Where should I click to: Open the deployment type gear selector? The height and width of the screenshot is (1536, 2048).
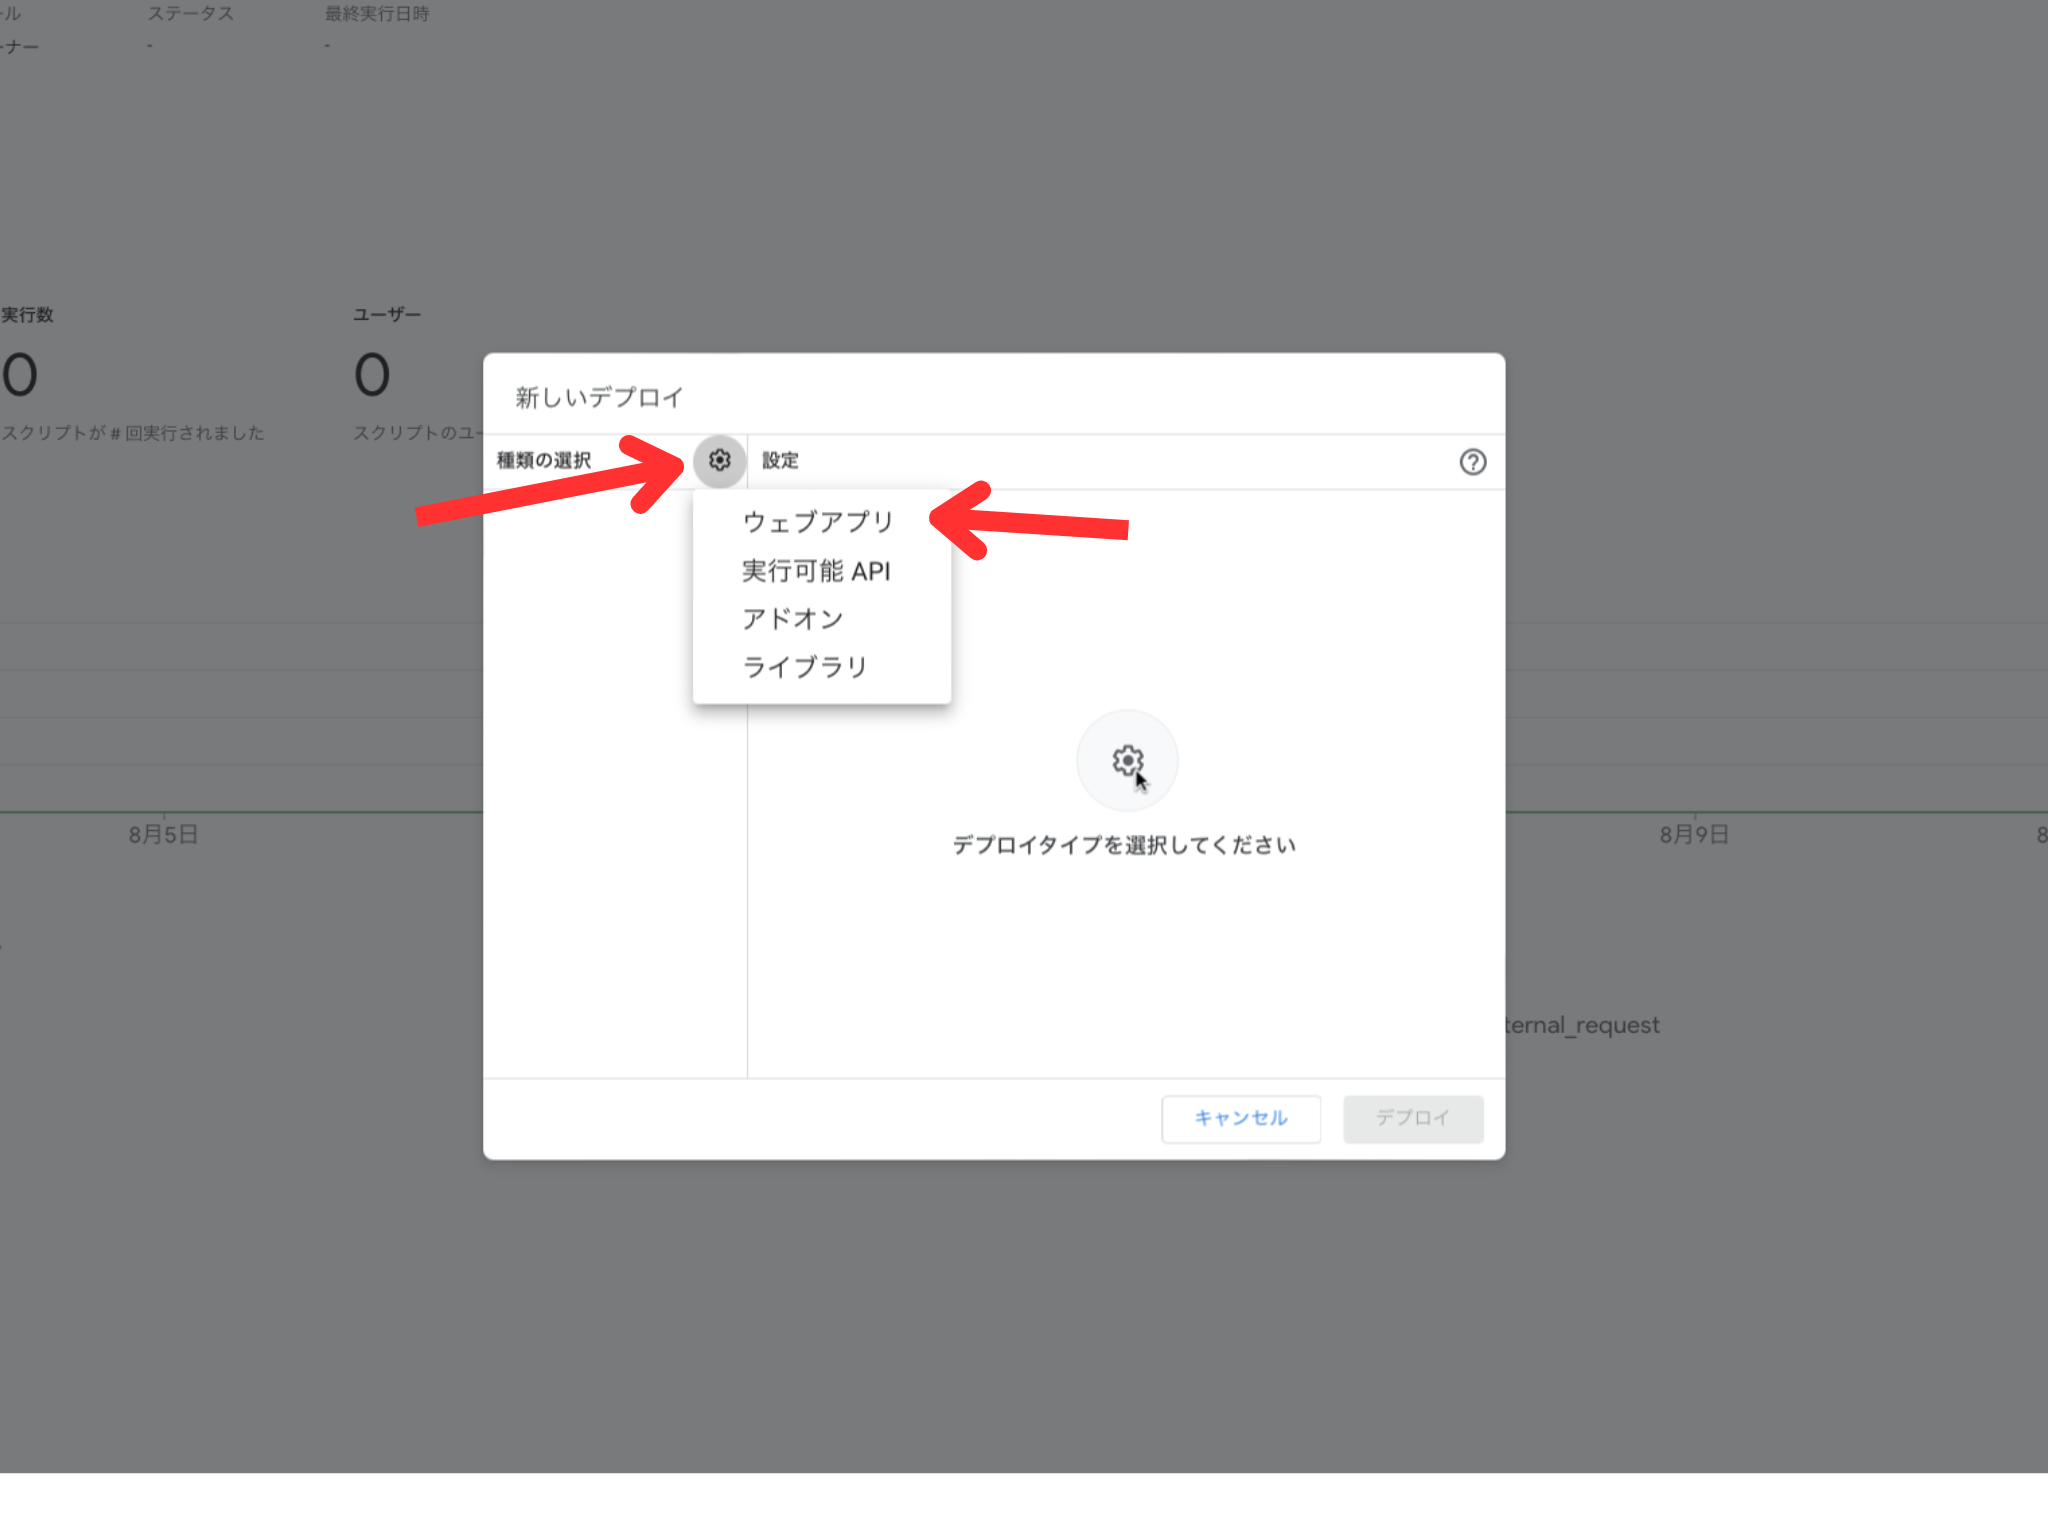pyautogui.click(x=718, y=461)
